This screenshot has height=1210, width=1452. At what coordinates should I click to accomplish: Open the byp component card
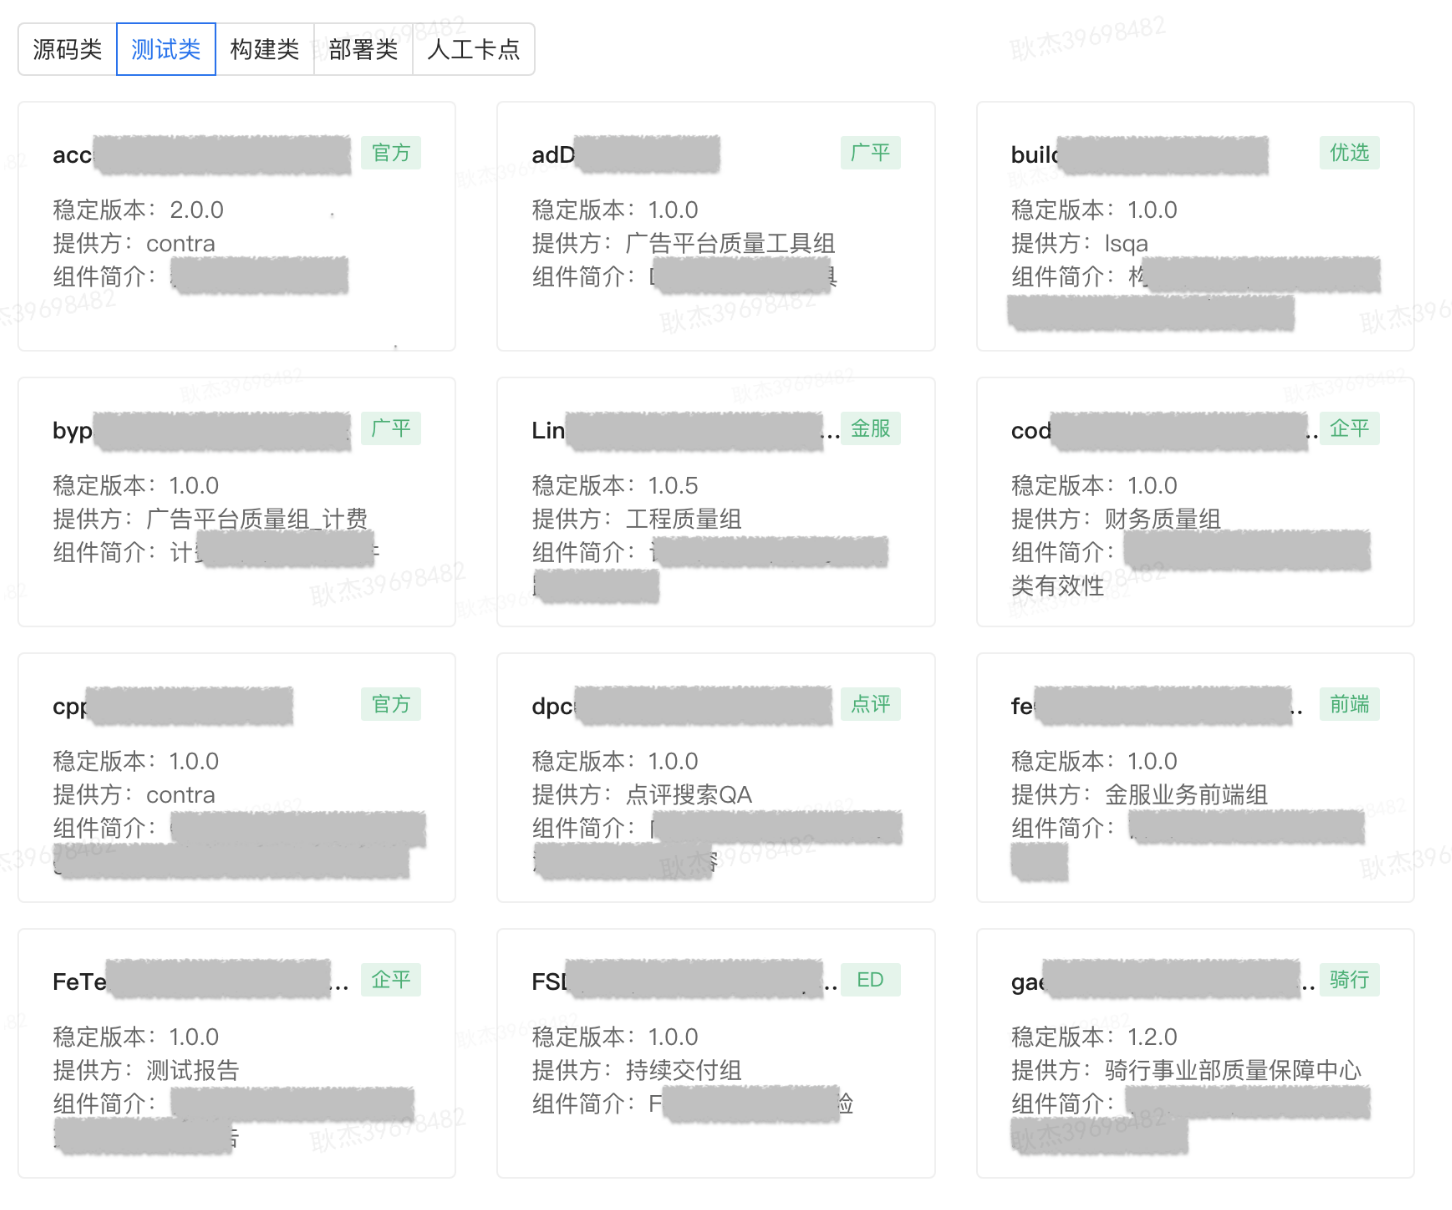tap(235, 502)
